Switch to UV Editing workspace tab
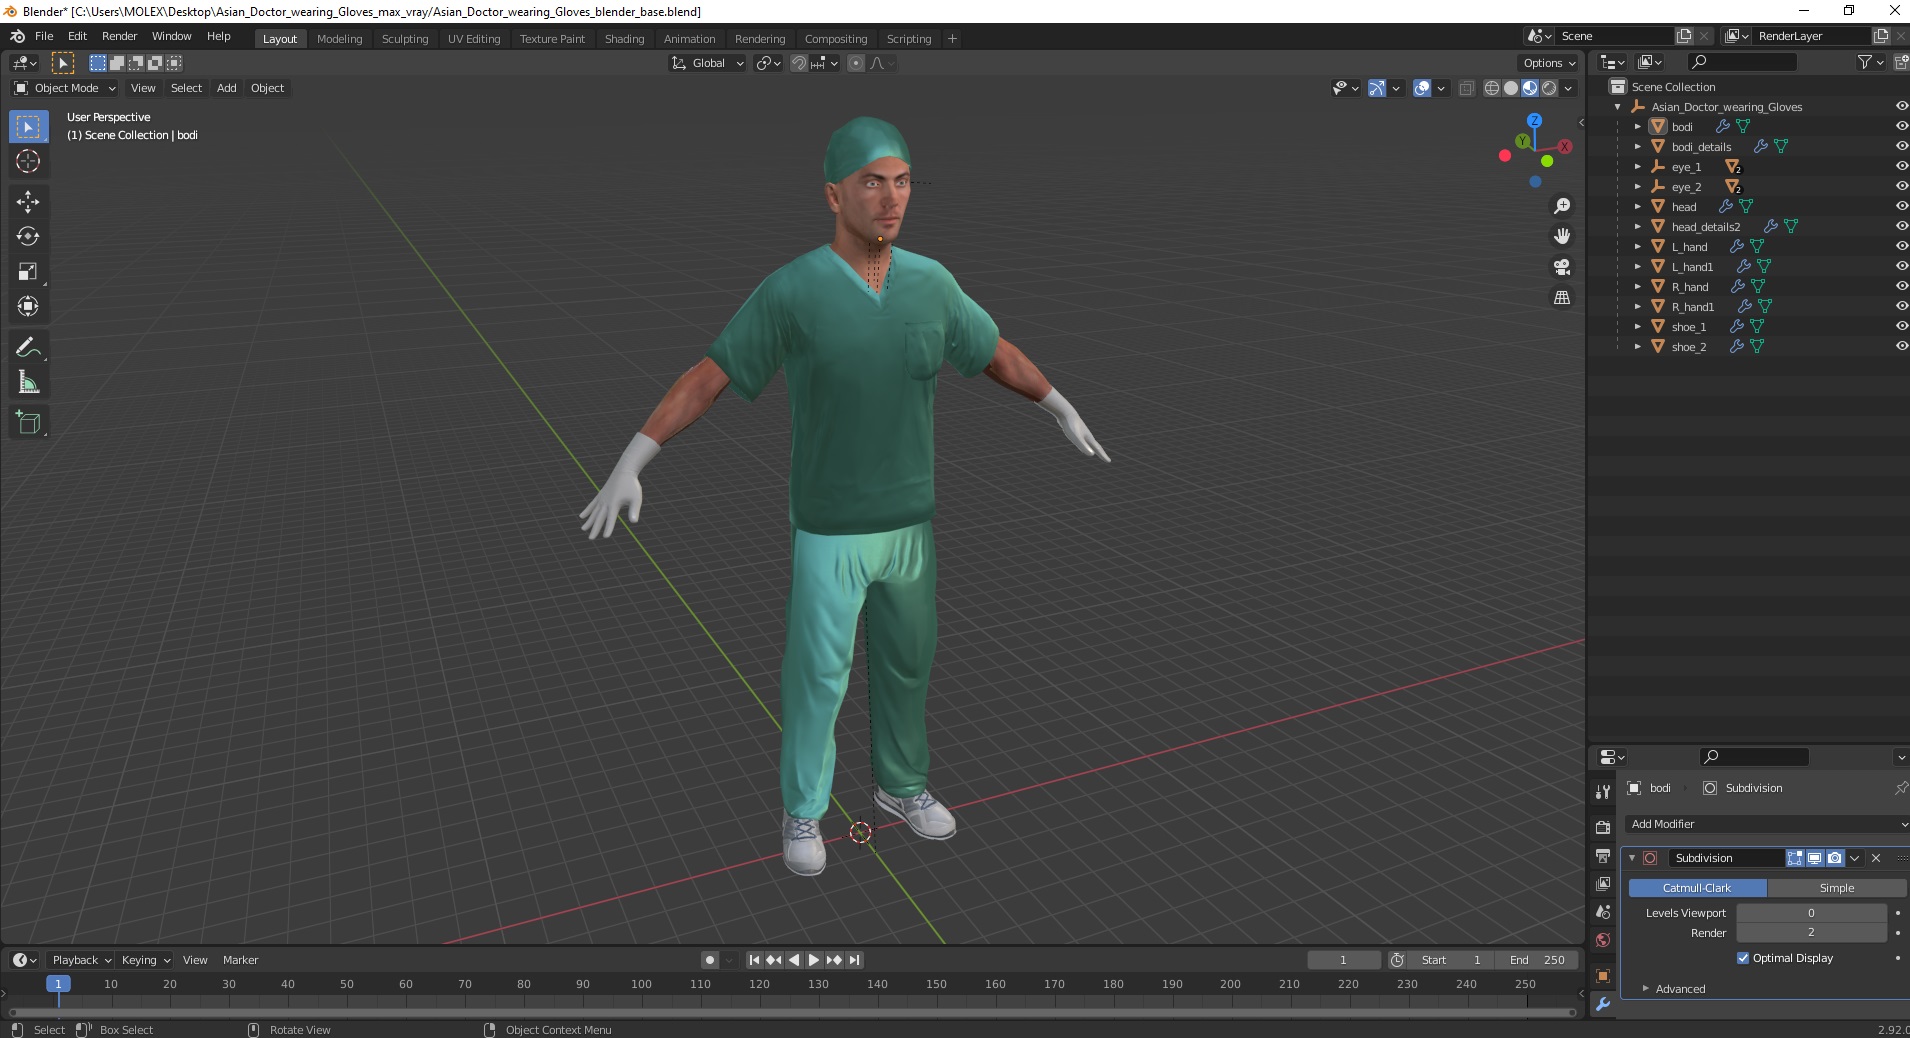1910x1038 pixels. pyautogui.click(x=474, y=39)
